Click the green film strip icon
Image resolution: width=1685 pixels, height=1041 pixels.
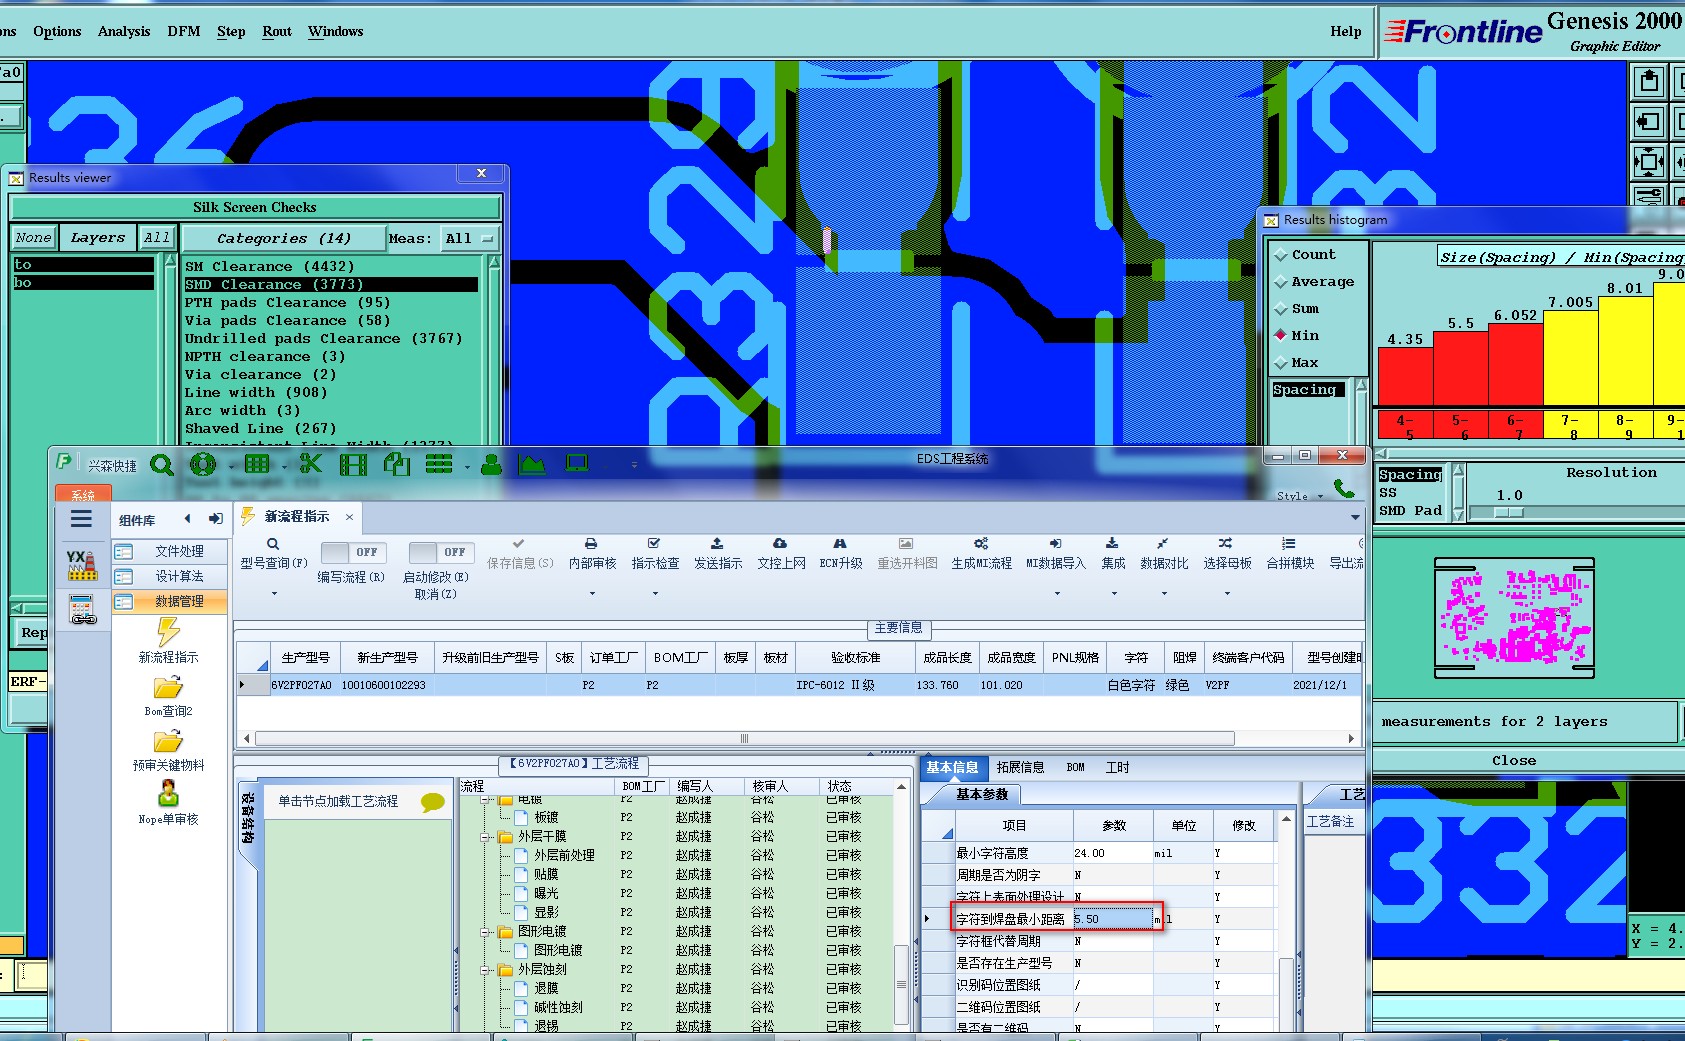click(x=353, y=464)
